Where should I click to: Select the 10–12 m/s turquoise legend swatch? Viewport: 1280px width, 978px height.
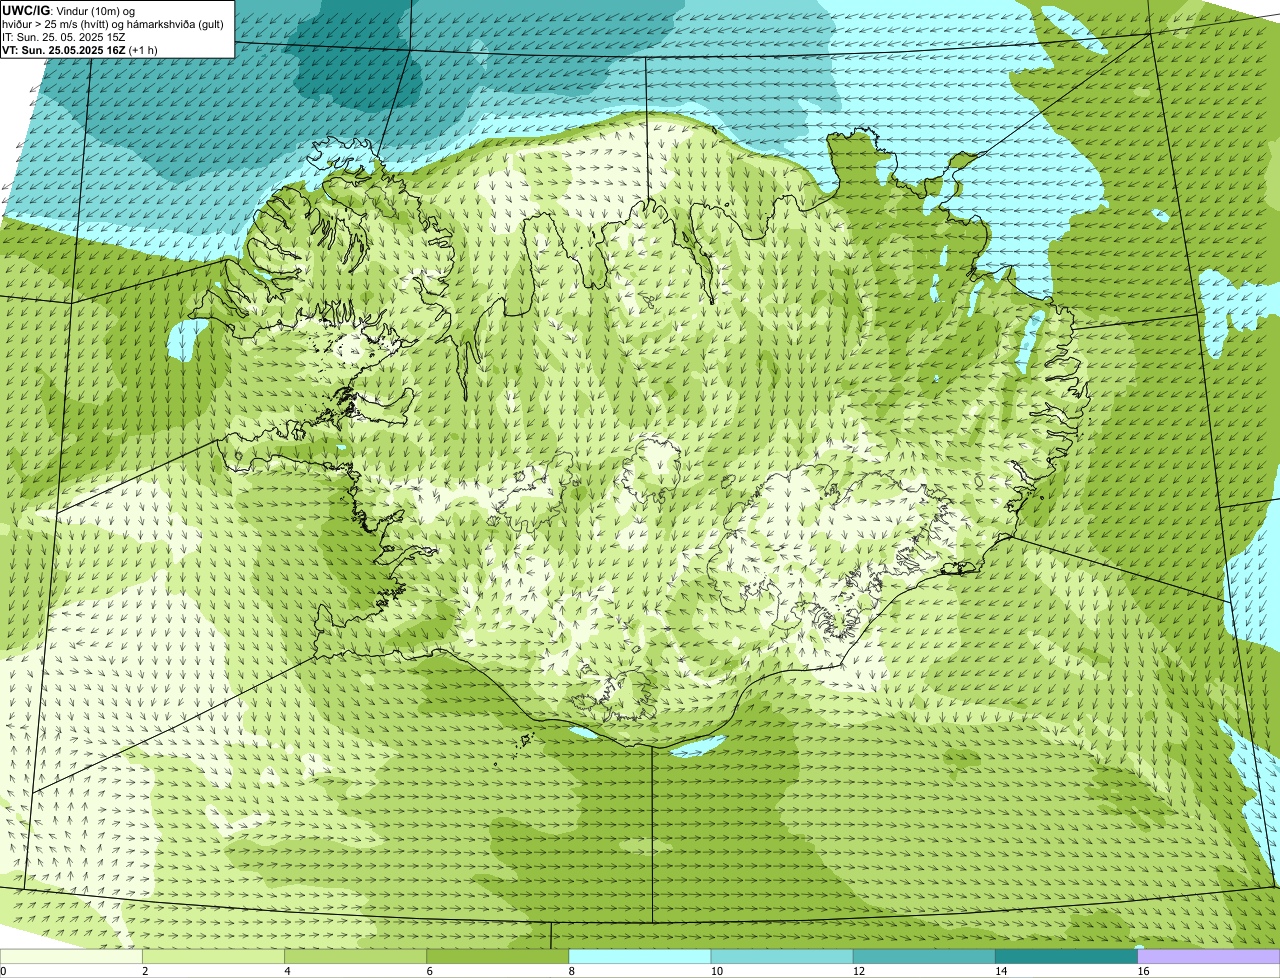782,957
